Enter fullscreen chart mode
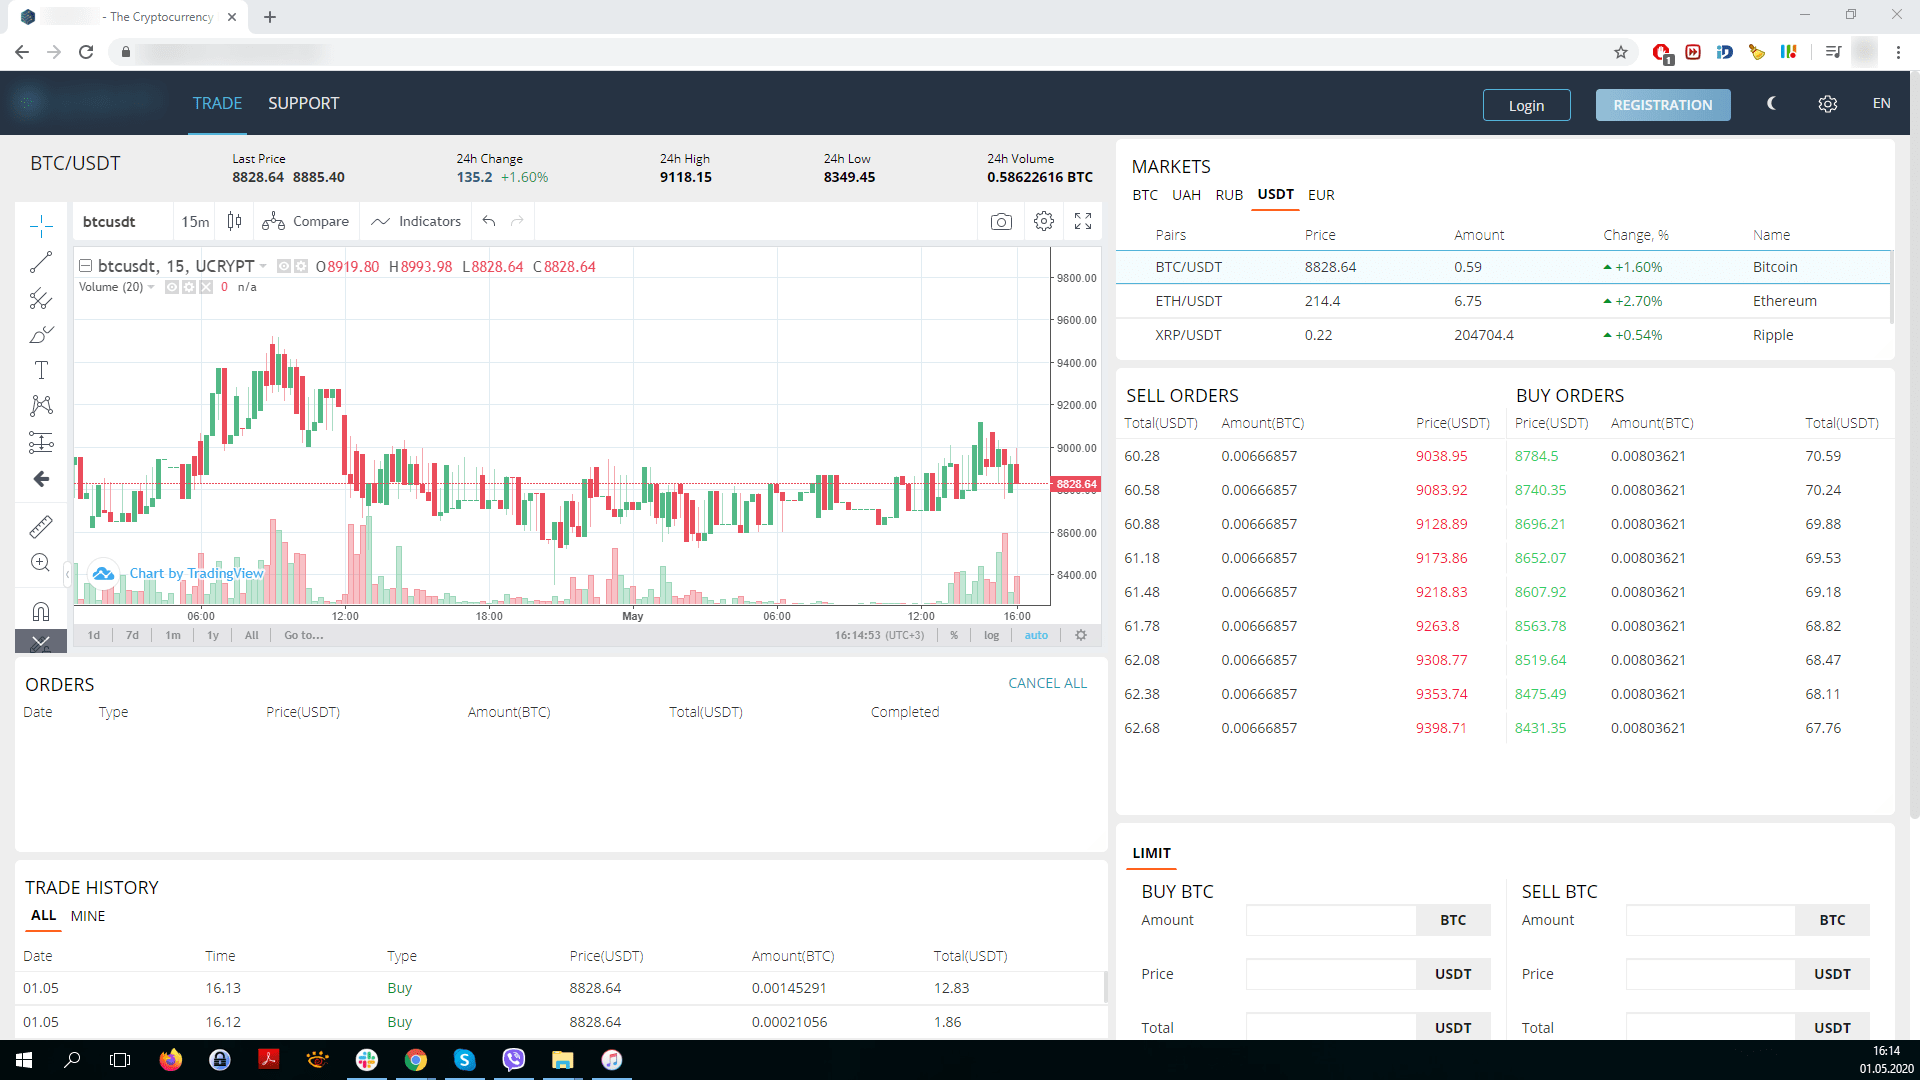This screenshot has height=1080, width=1920. tap(1083, 221)
